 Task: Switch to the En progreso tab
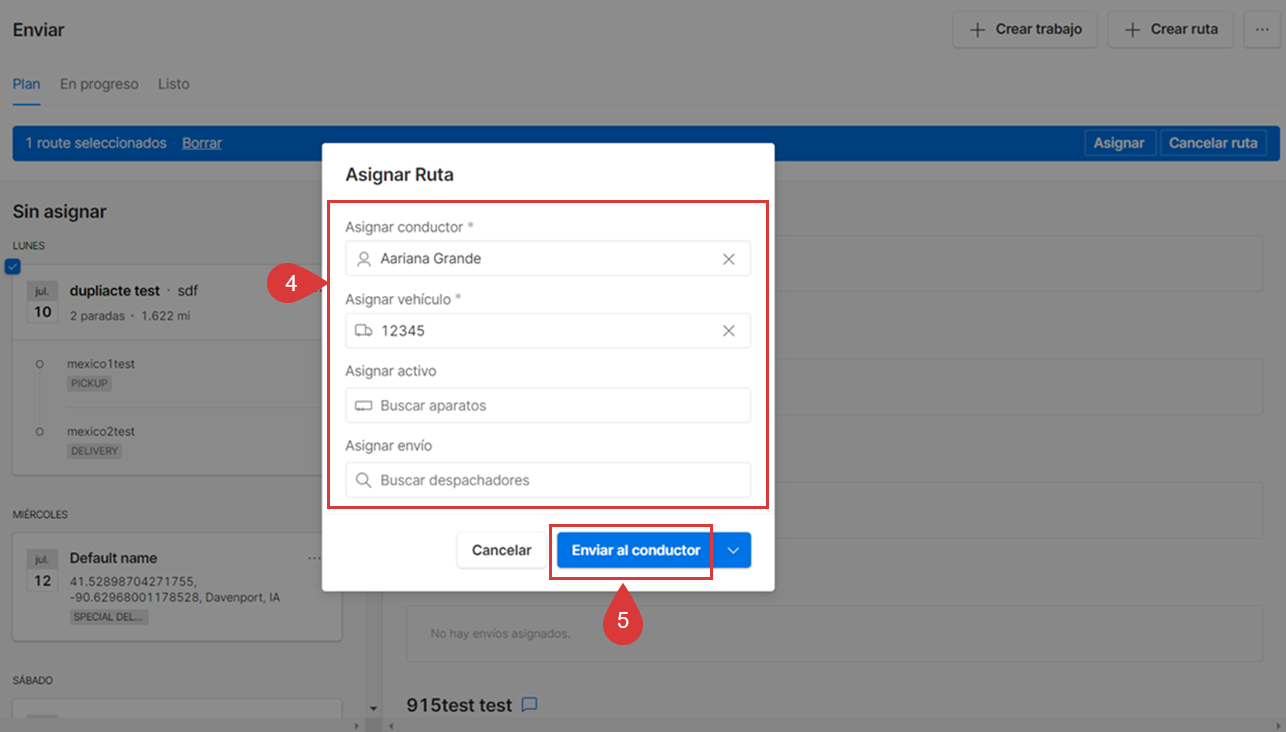pyautogui.click(x=99, y=84)
